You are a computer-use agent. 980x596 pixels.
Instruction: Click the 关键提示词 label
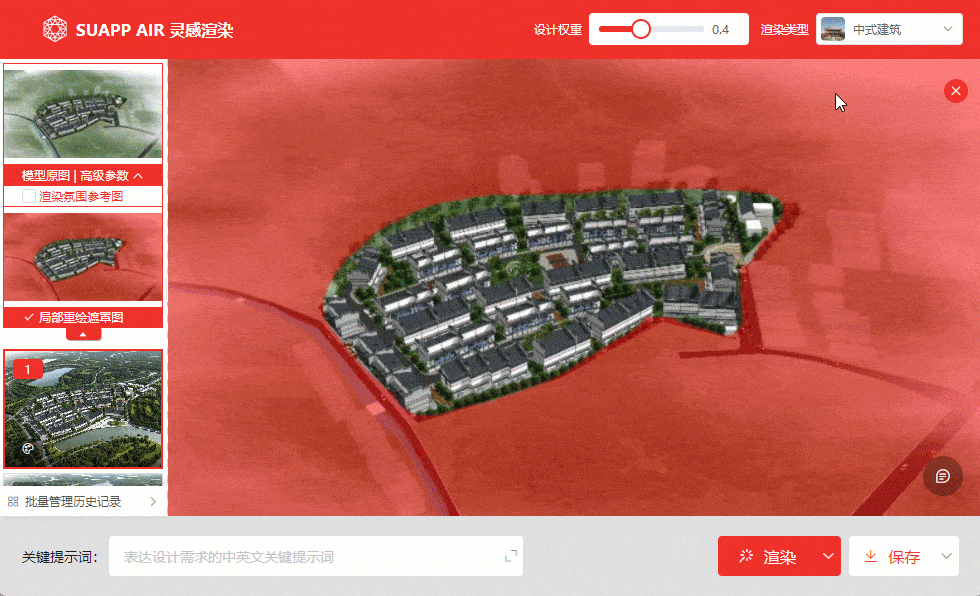coord(59,557)
